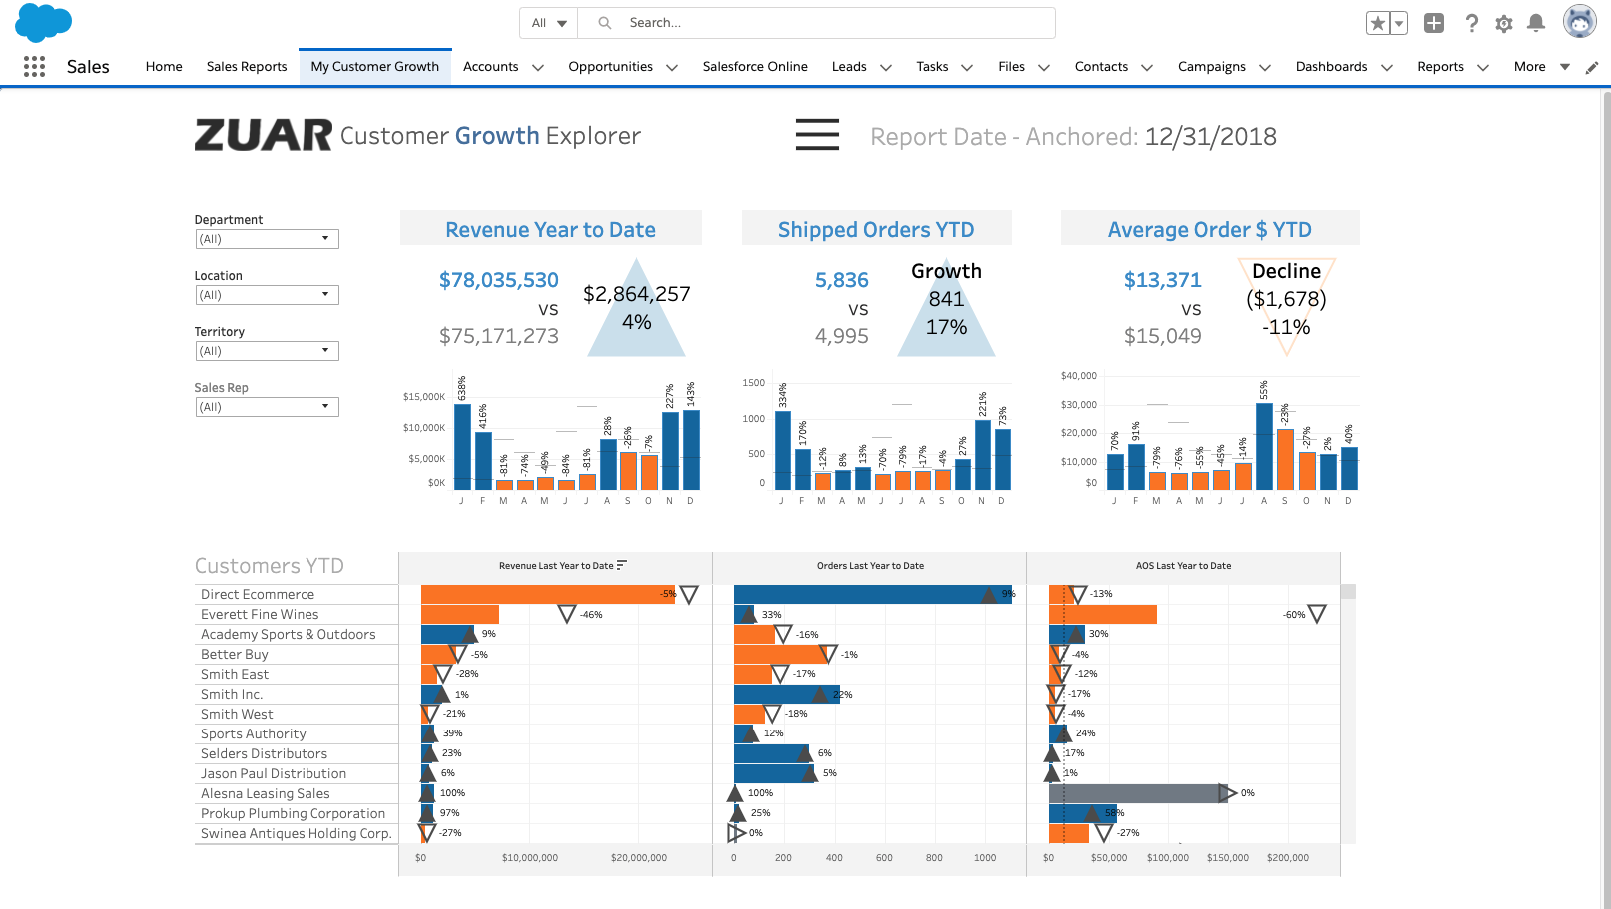This screenshot has height=909, width=1611.
Task: Expand the Opportunities tab chevron
Action: (672, 67)
